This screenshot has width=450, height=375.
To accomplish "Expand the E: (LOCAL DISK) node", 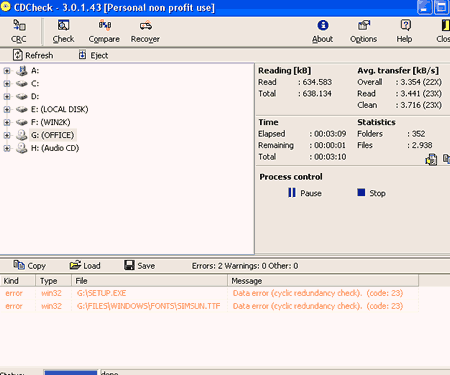I will (7, 109).
